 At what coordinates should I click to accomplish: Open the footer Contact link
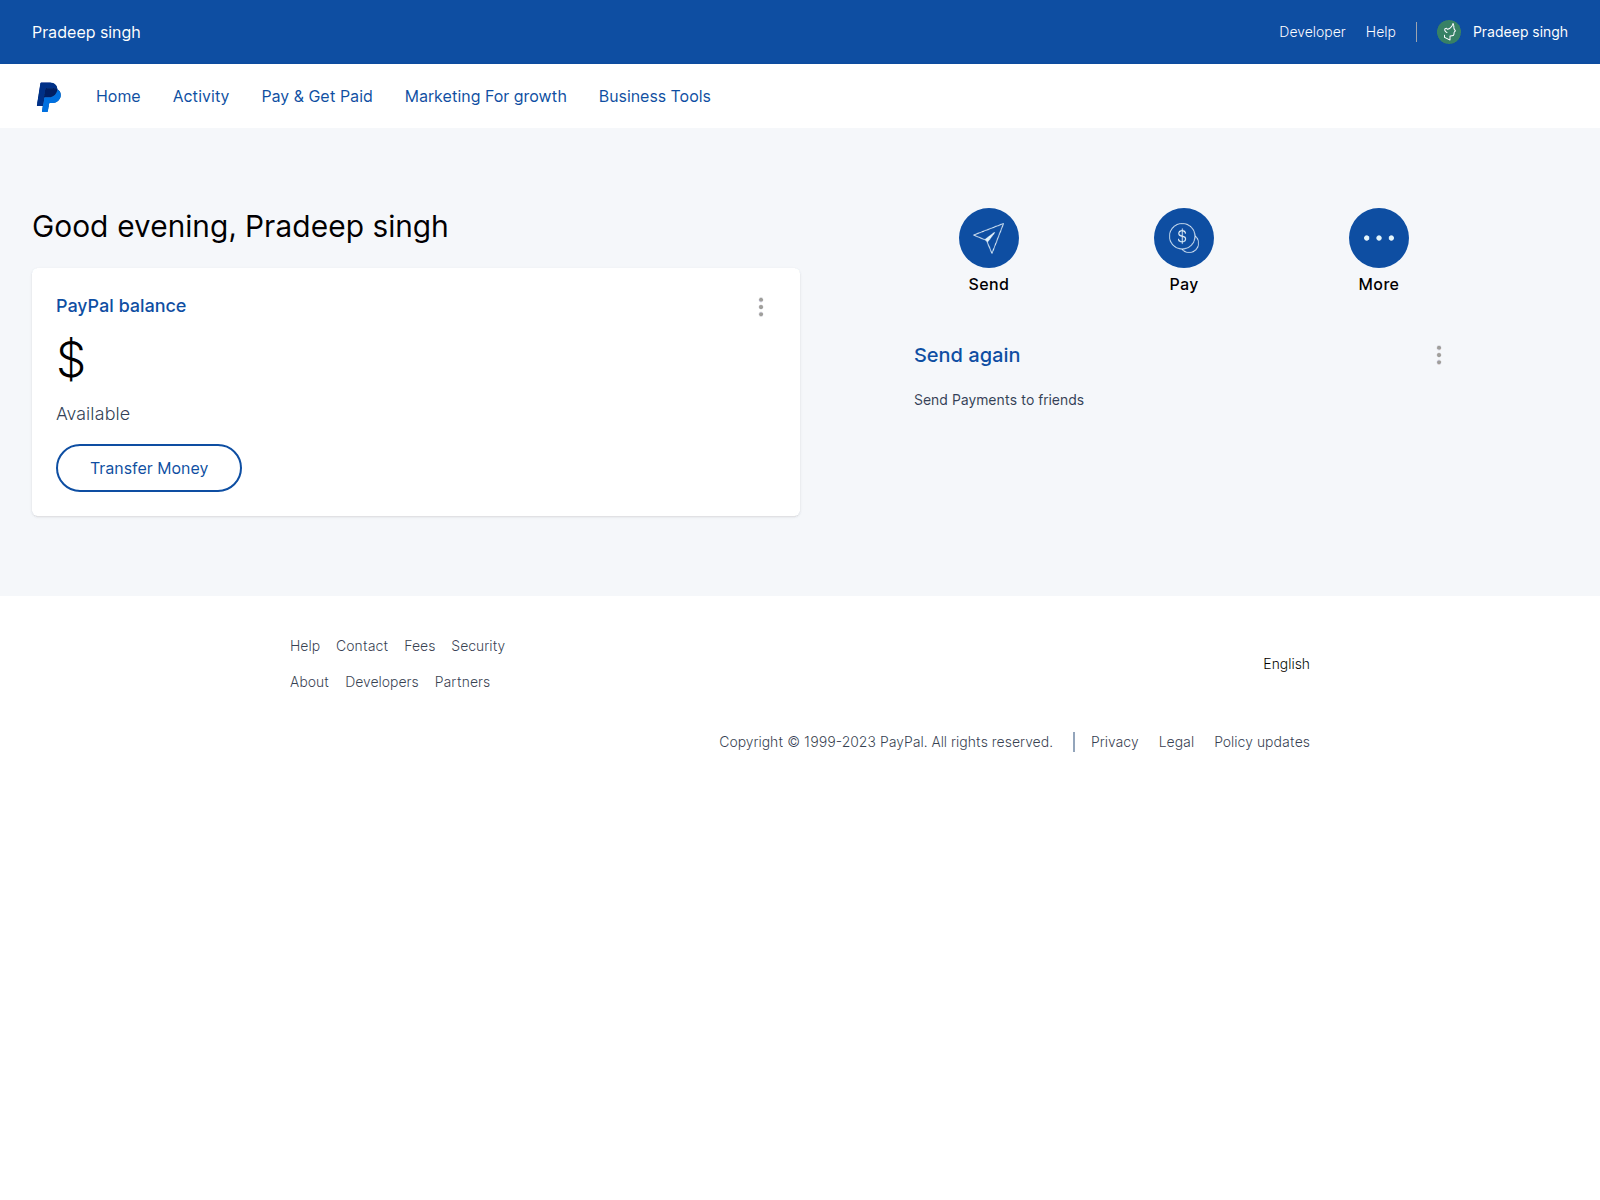362,646
